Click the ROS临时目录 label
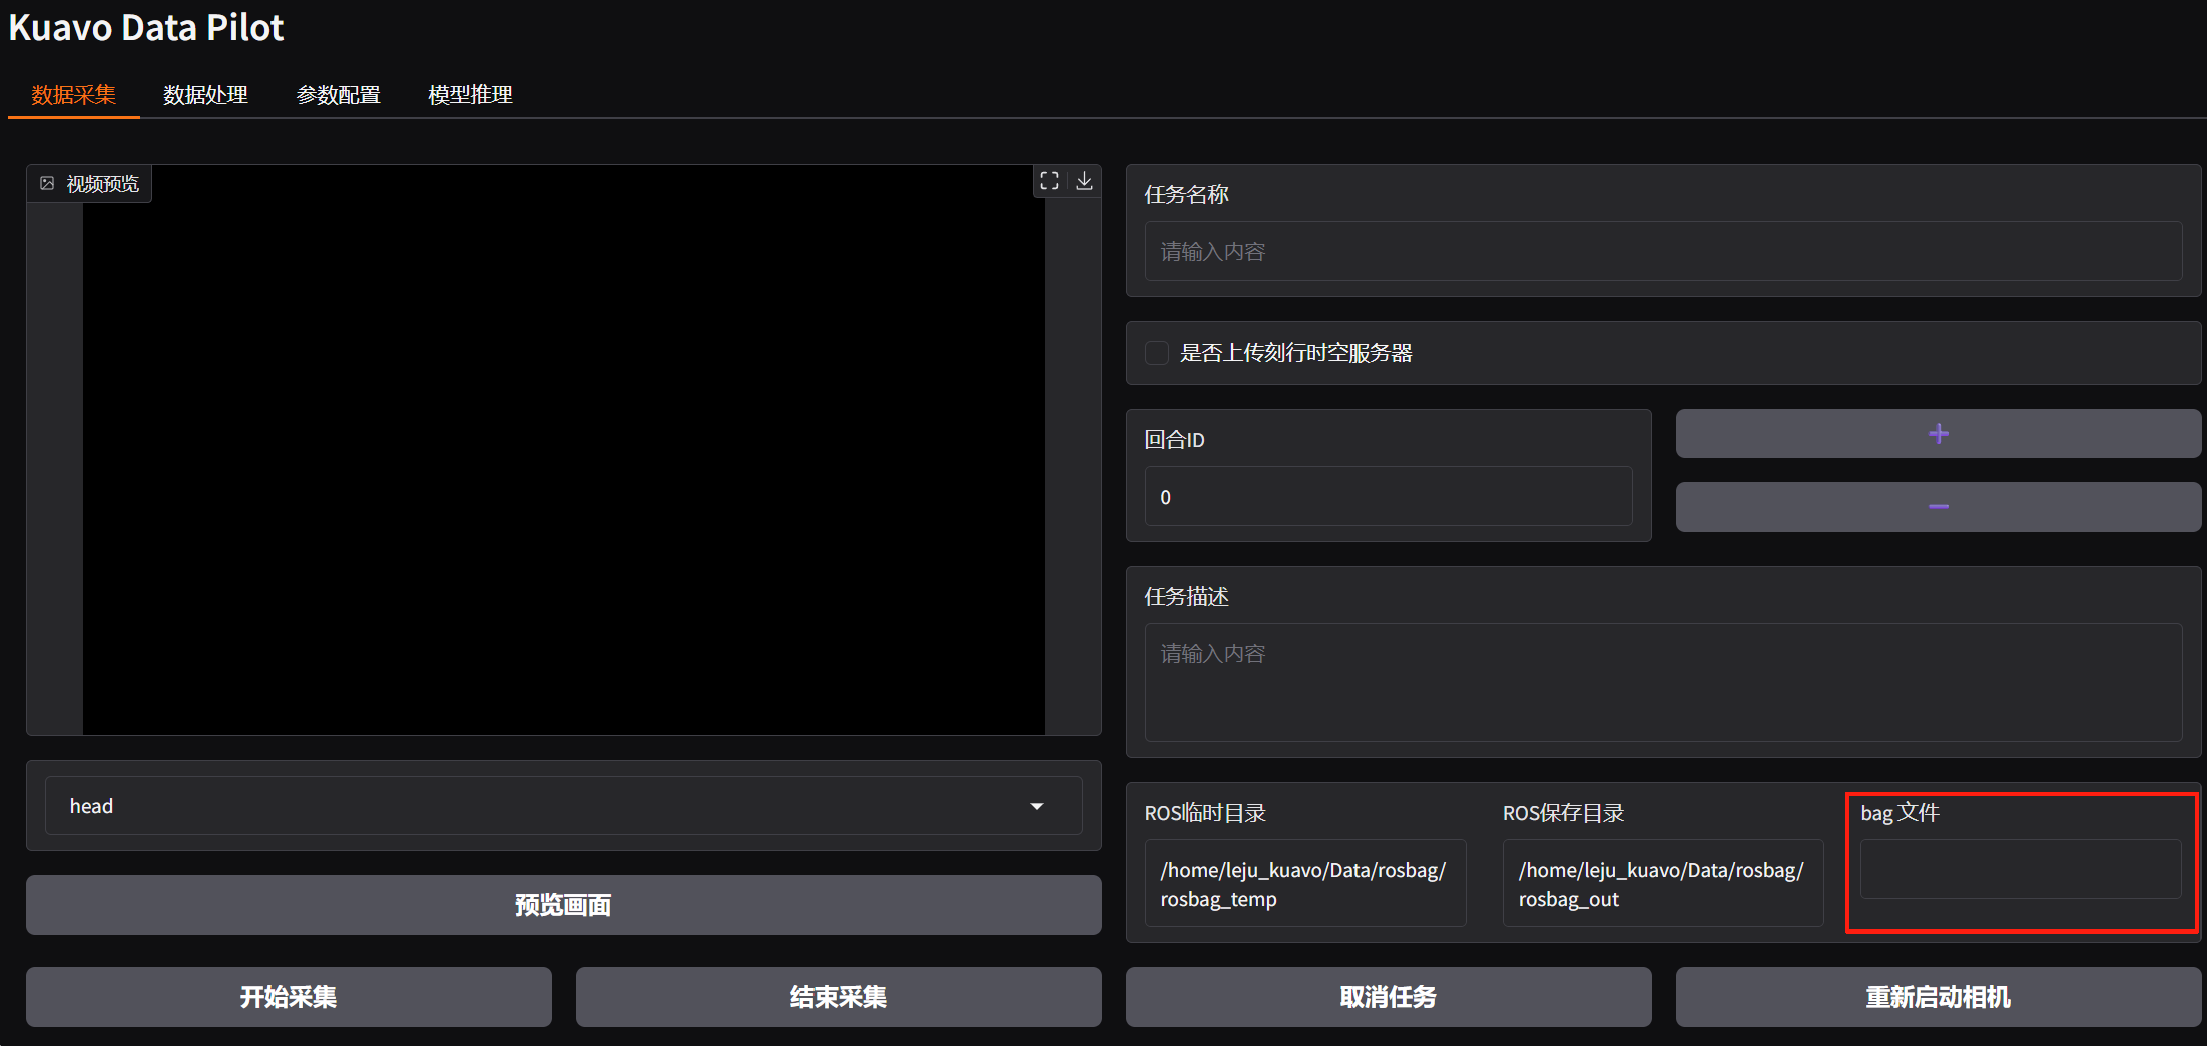 (x=1206, y=813)
